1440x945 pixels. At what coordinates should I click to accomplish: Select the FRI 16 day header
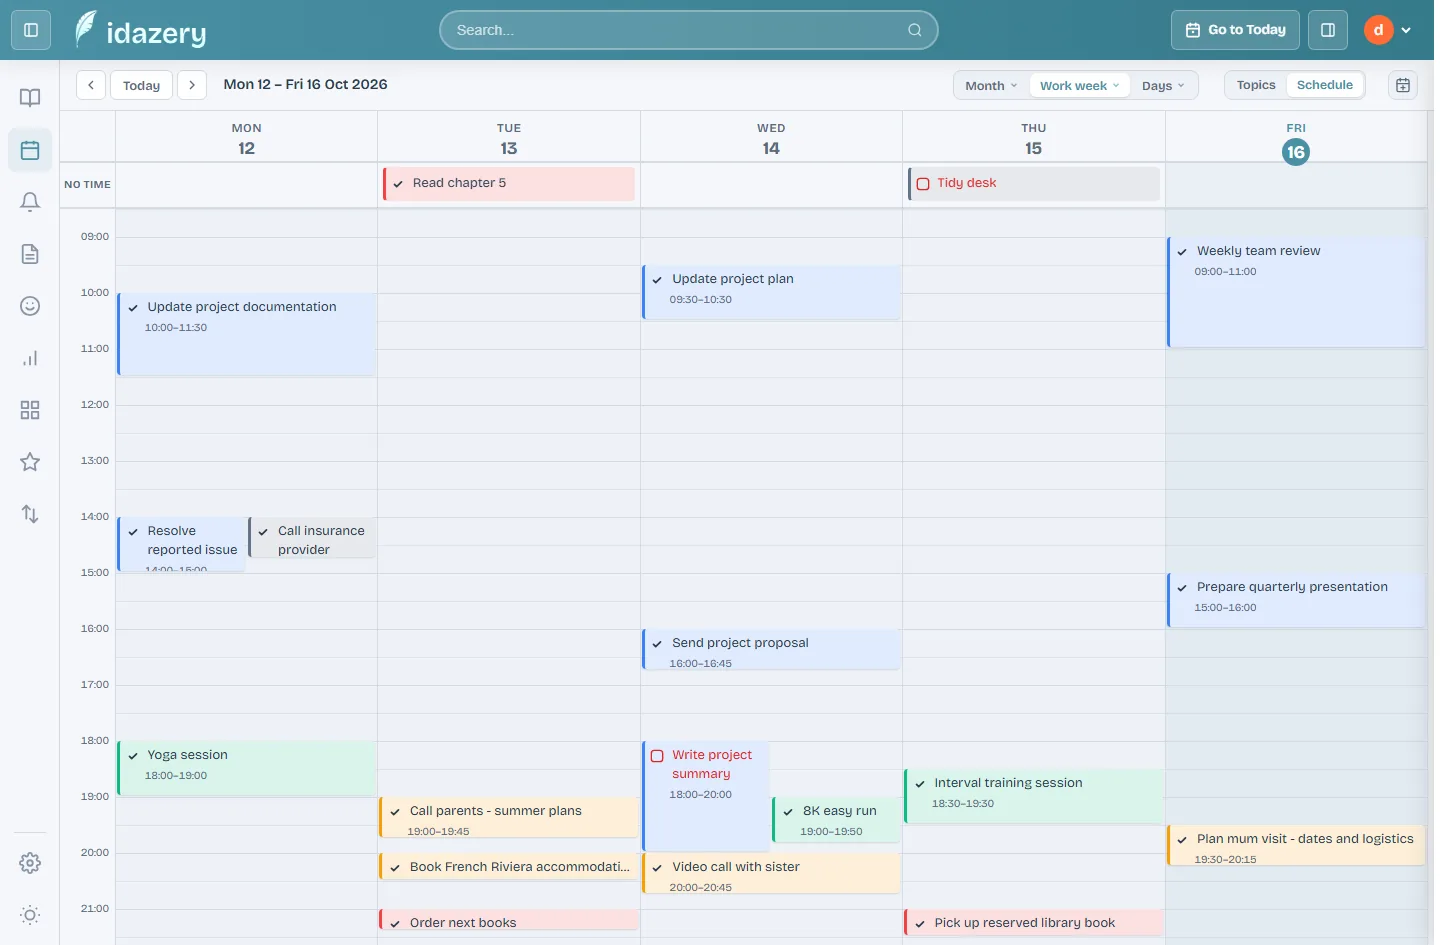[1296, 138]
